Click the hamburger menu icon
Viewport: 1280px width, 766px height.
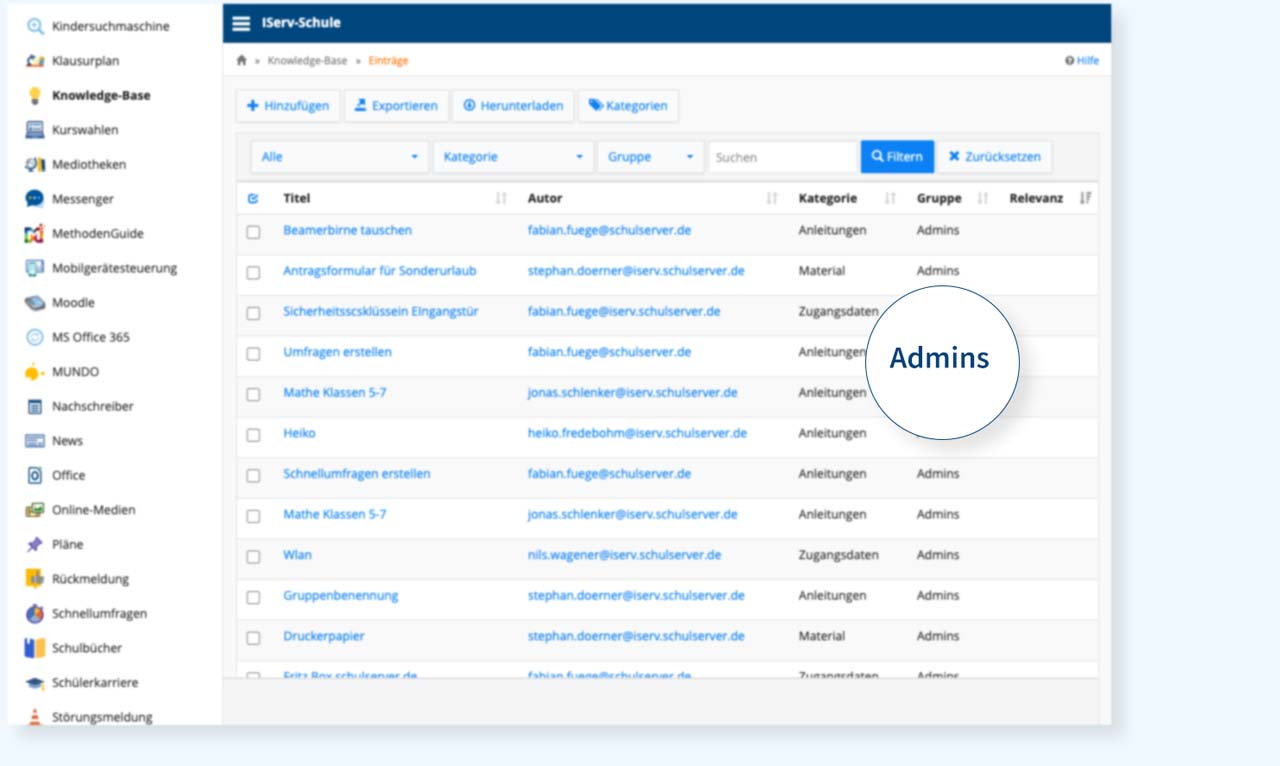(241, 23)
